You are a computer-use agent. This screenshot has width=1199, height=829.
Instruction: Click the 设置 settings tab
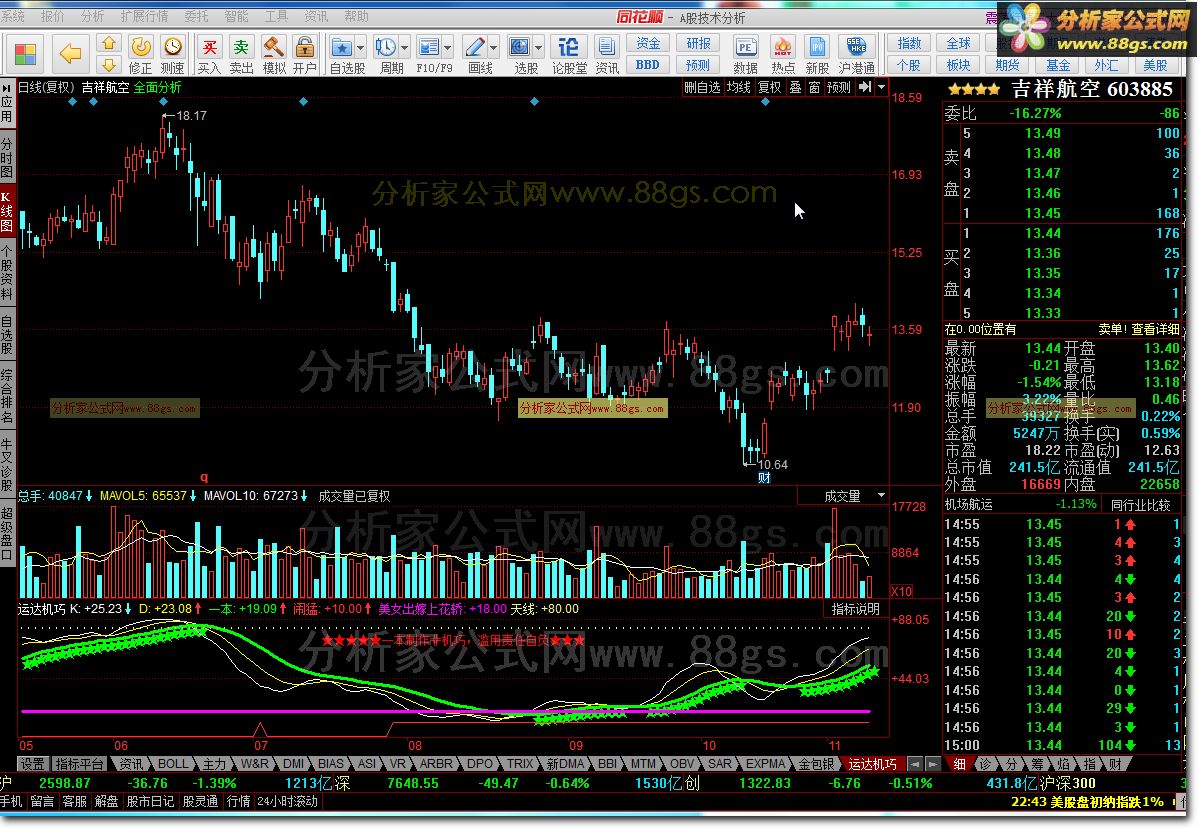pos(32,763)
